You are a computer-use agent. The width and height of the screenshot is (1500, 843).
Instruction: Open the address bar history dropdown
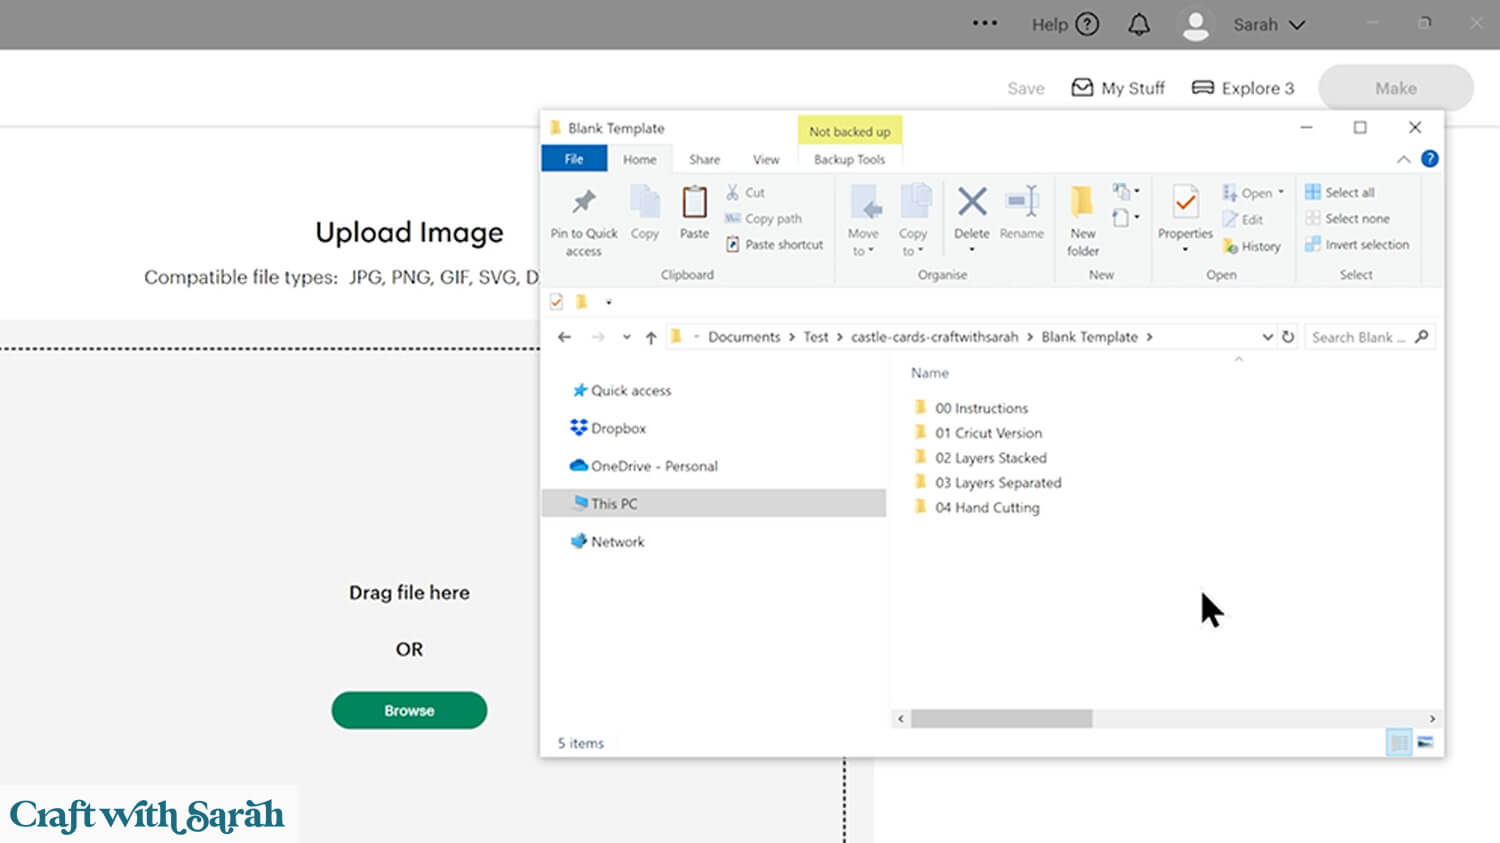point(1267,337)
